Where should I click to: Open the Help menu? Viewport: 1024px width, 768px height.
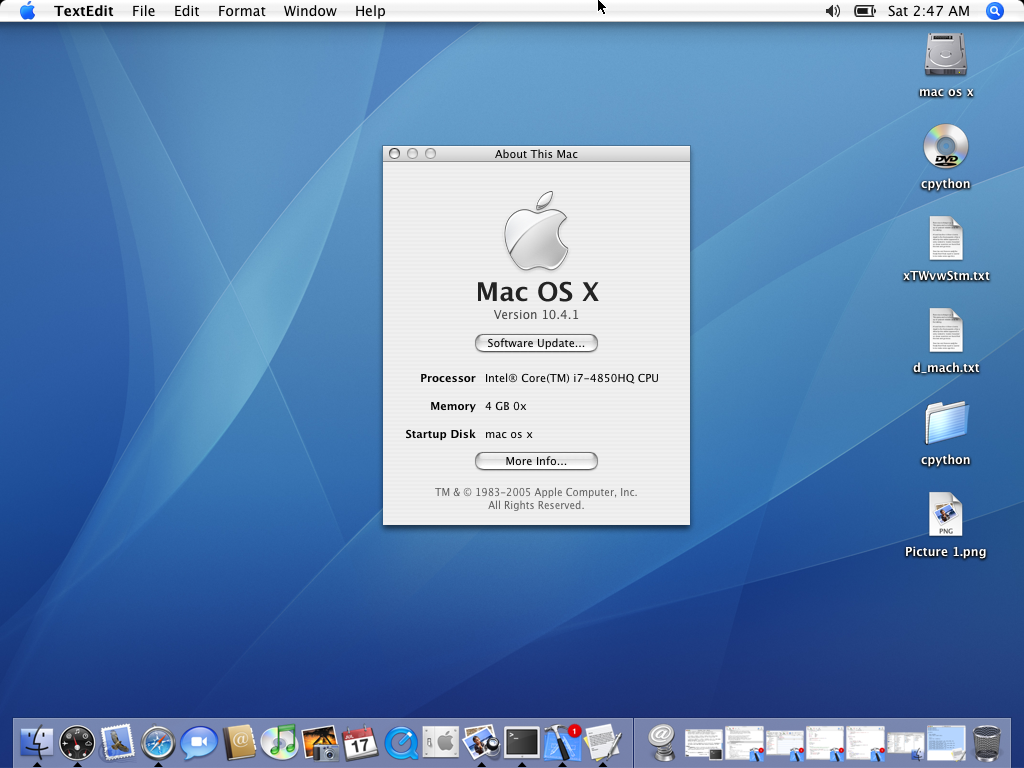(x=370, y=11)
